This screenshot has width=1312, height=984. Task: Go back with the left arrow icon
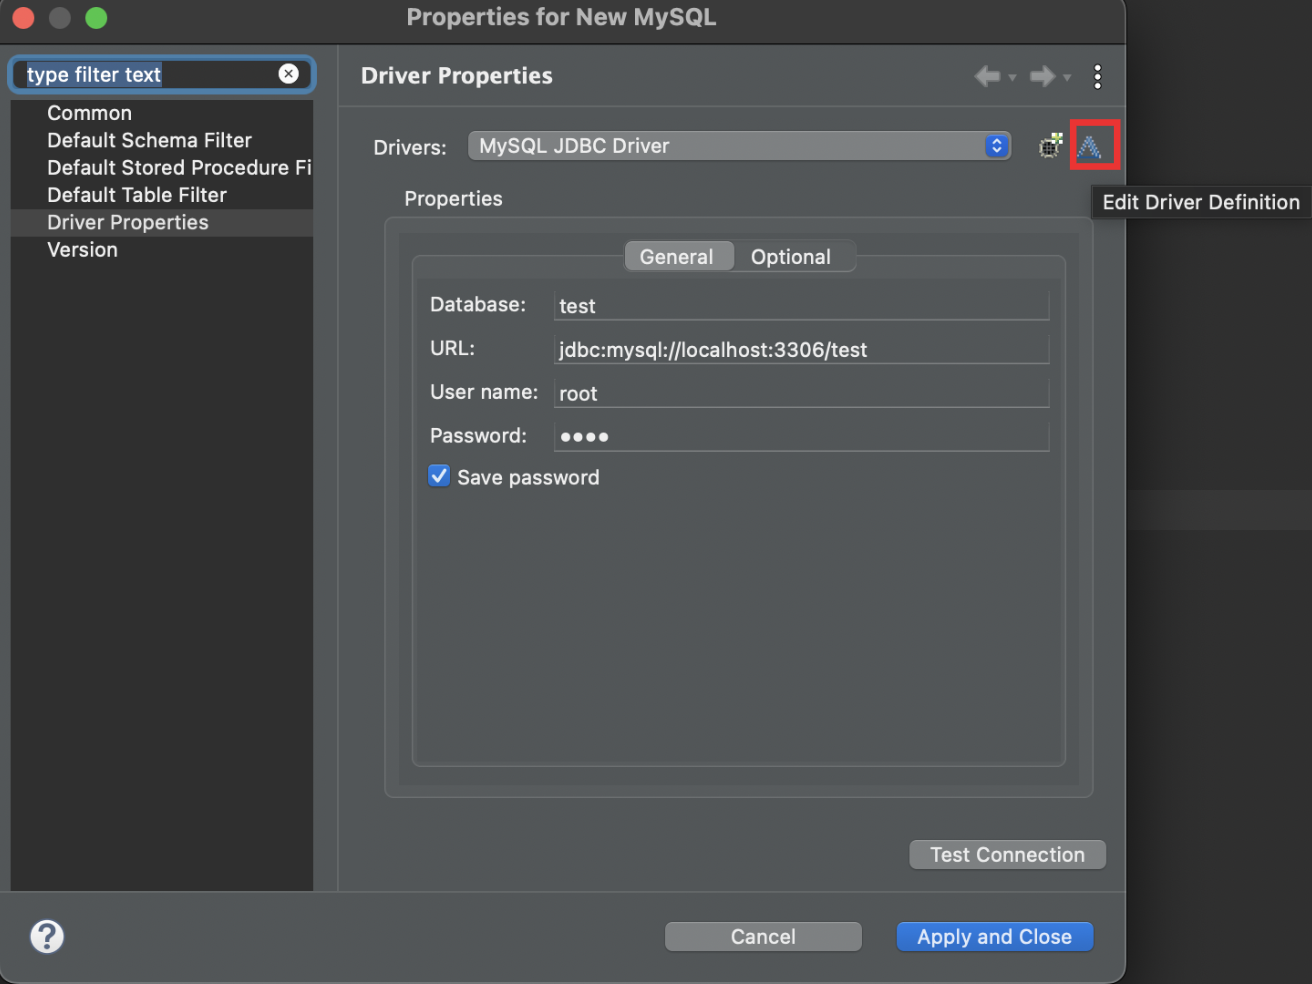pos(987,76)
